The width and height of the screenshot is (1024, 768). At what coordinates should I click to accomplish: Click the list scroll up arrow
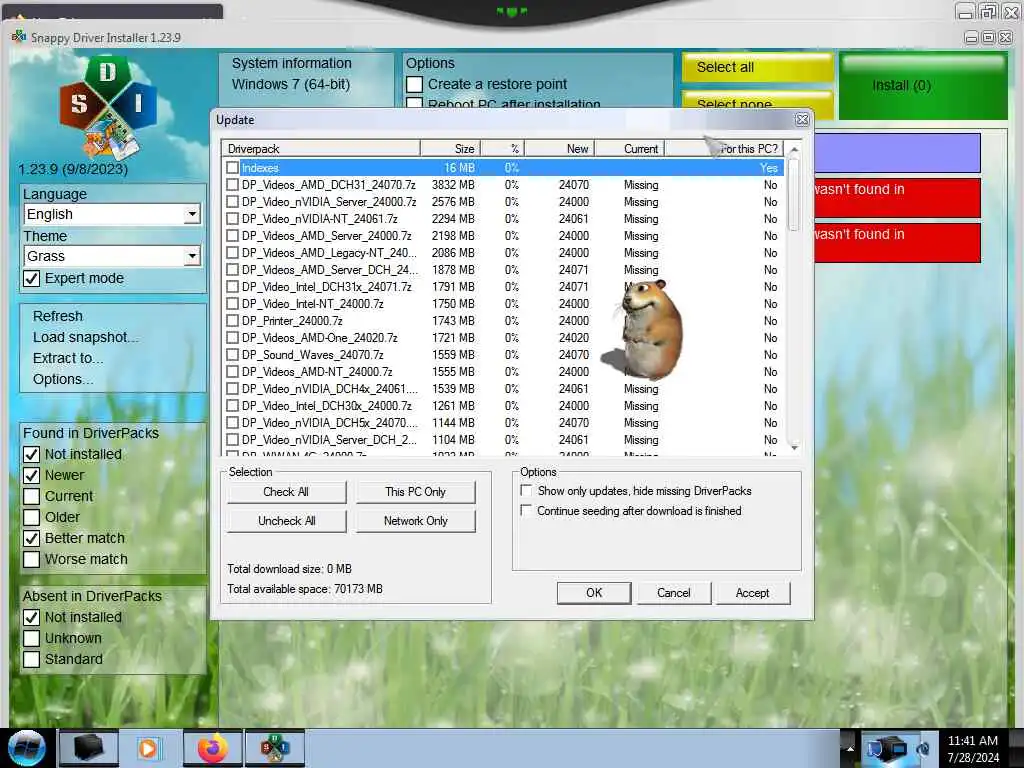click(x=793, y=150)
